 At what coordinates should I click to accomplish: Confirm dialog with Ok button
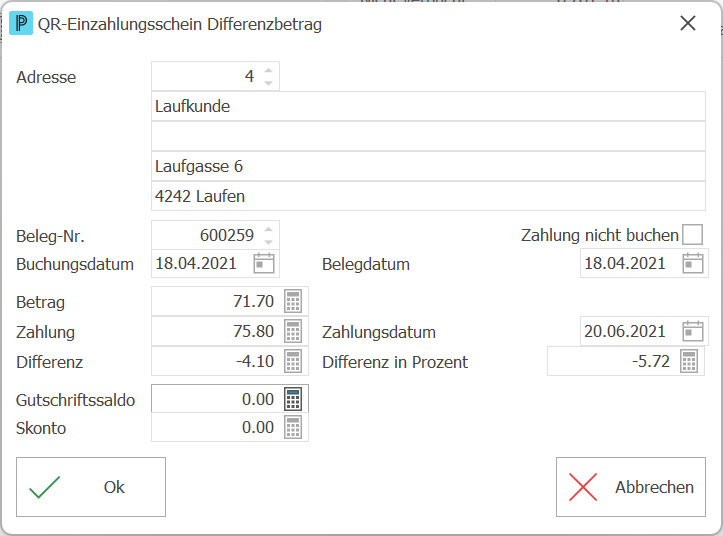pos(91,487)
